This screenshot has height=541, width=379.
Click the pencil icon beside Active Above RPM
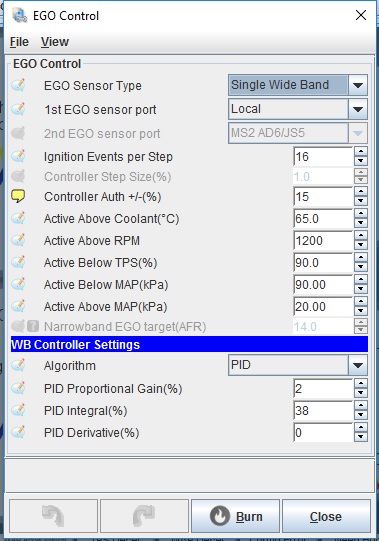pos(18,240)
